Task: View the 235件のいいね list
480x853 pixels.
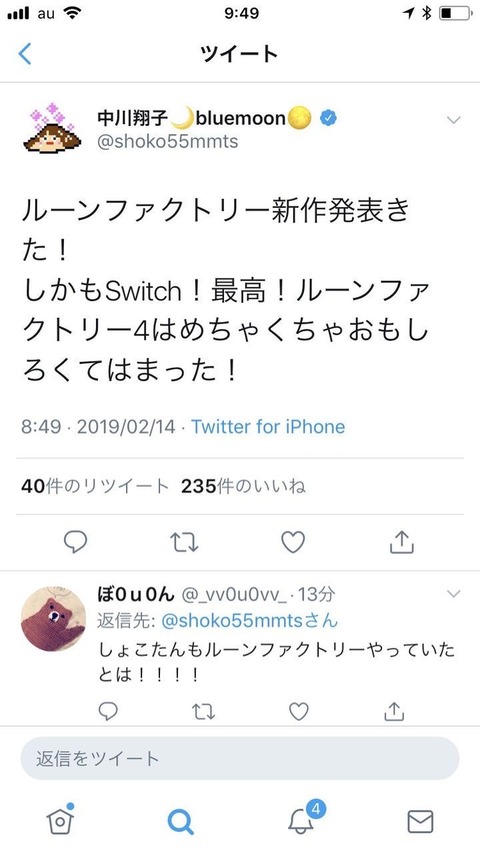Action: click(243, 486)
